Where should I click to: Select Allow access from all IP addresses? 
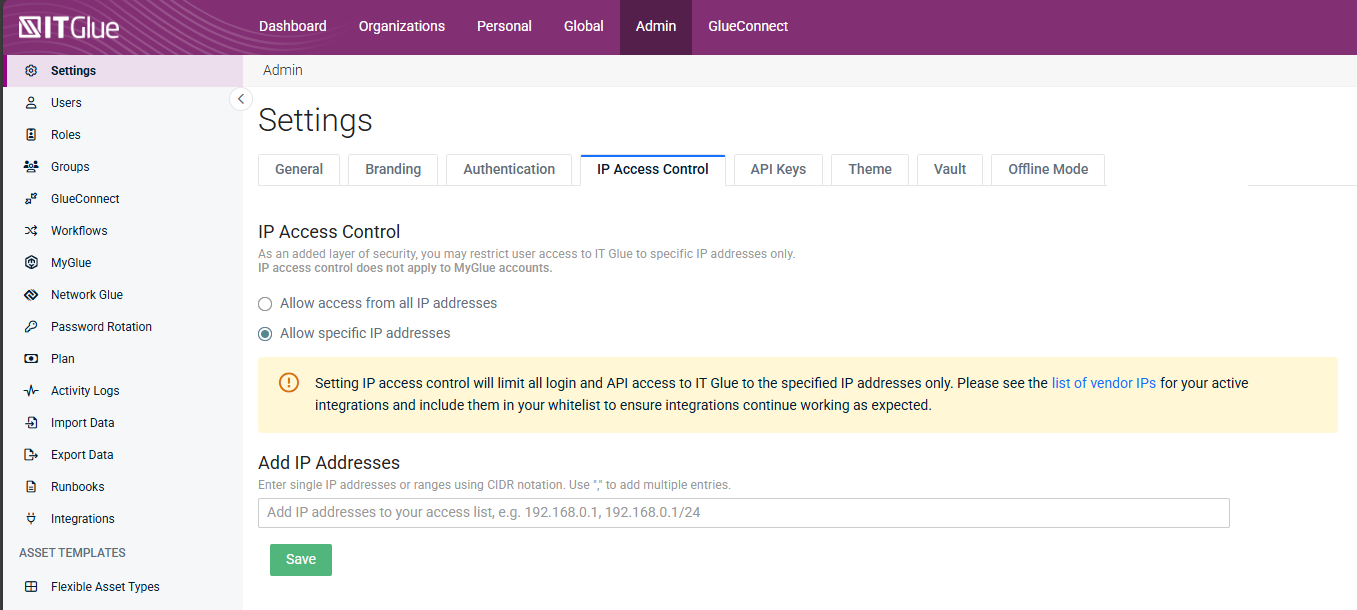(265, 303)
